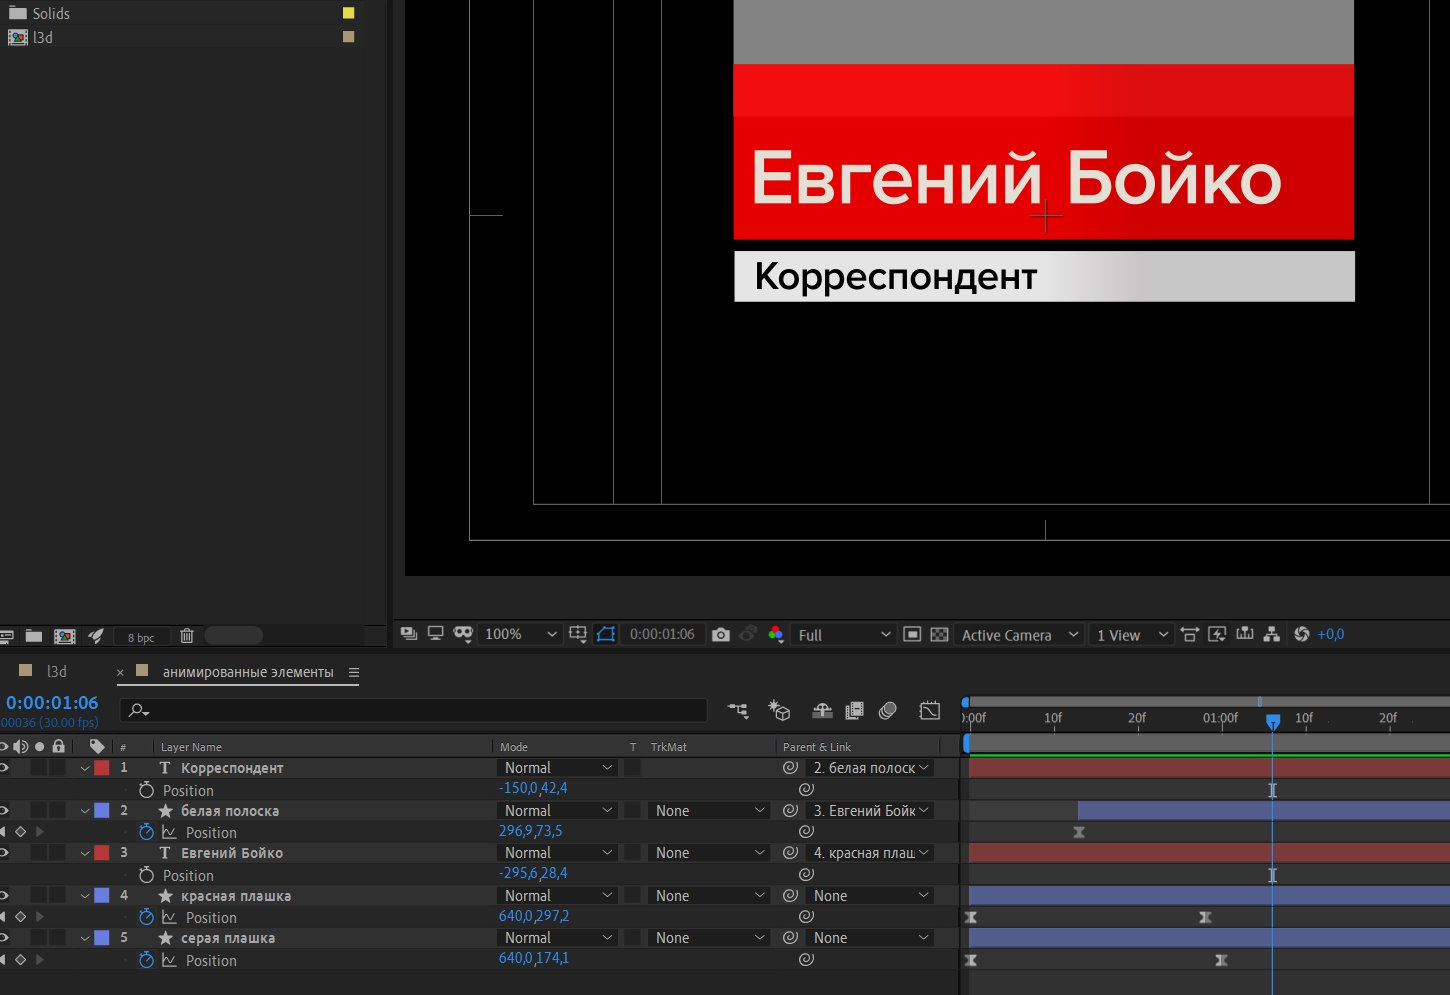Open Parent dropdown for серая плашка layer
Viewport: 1450px width, 995px height.
870,938
